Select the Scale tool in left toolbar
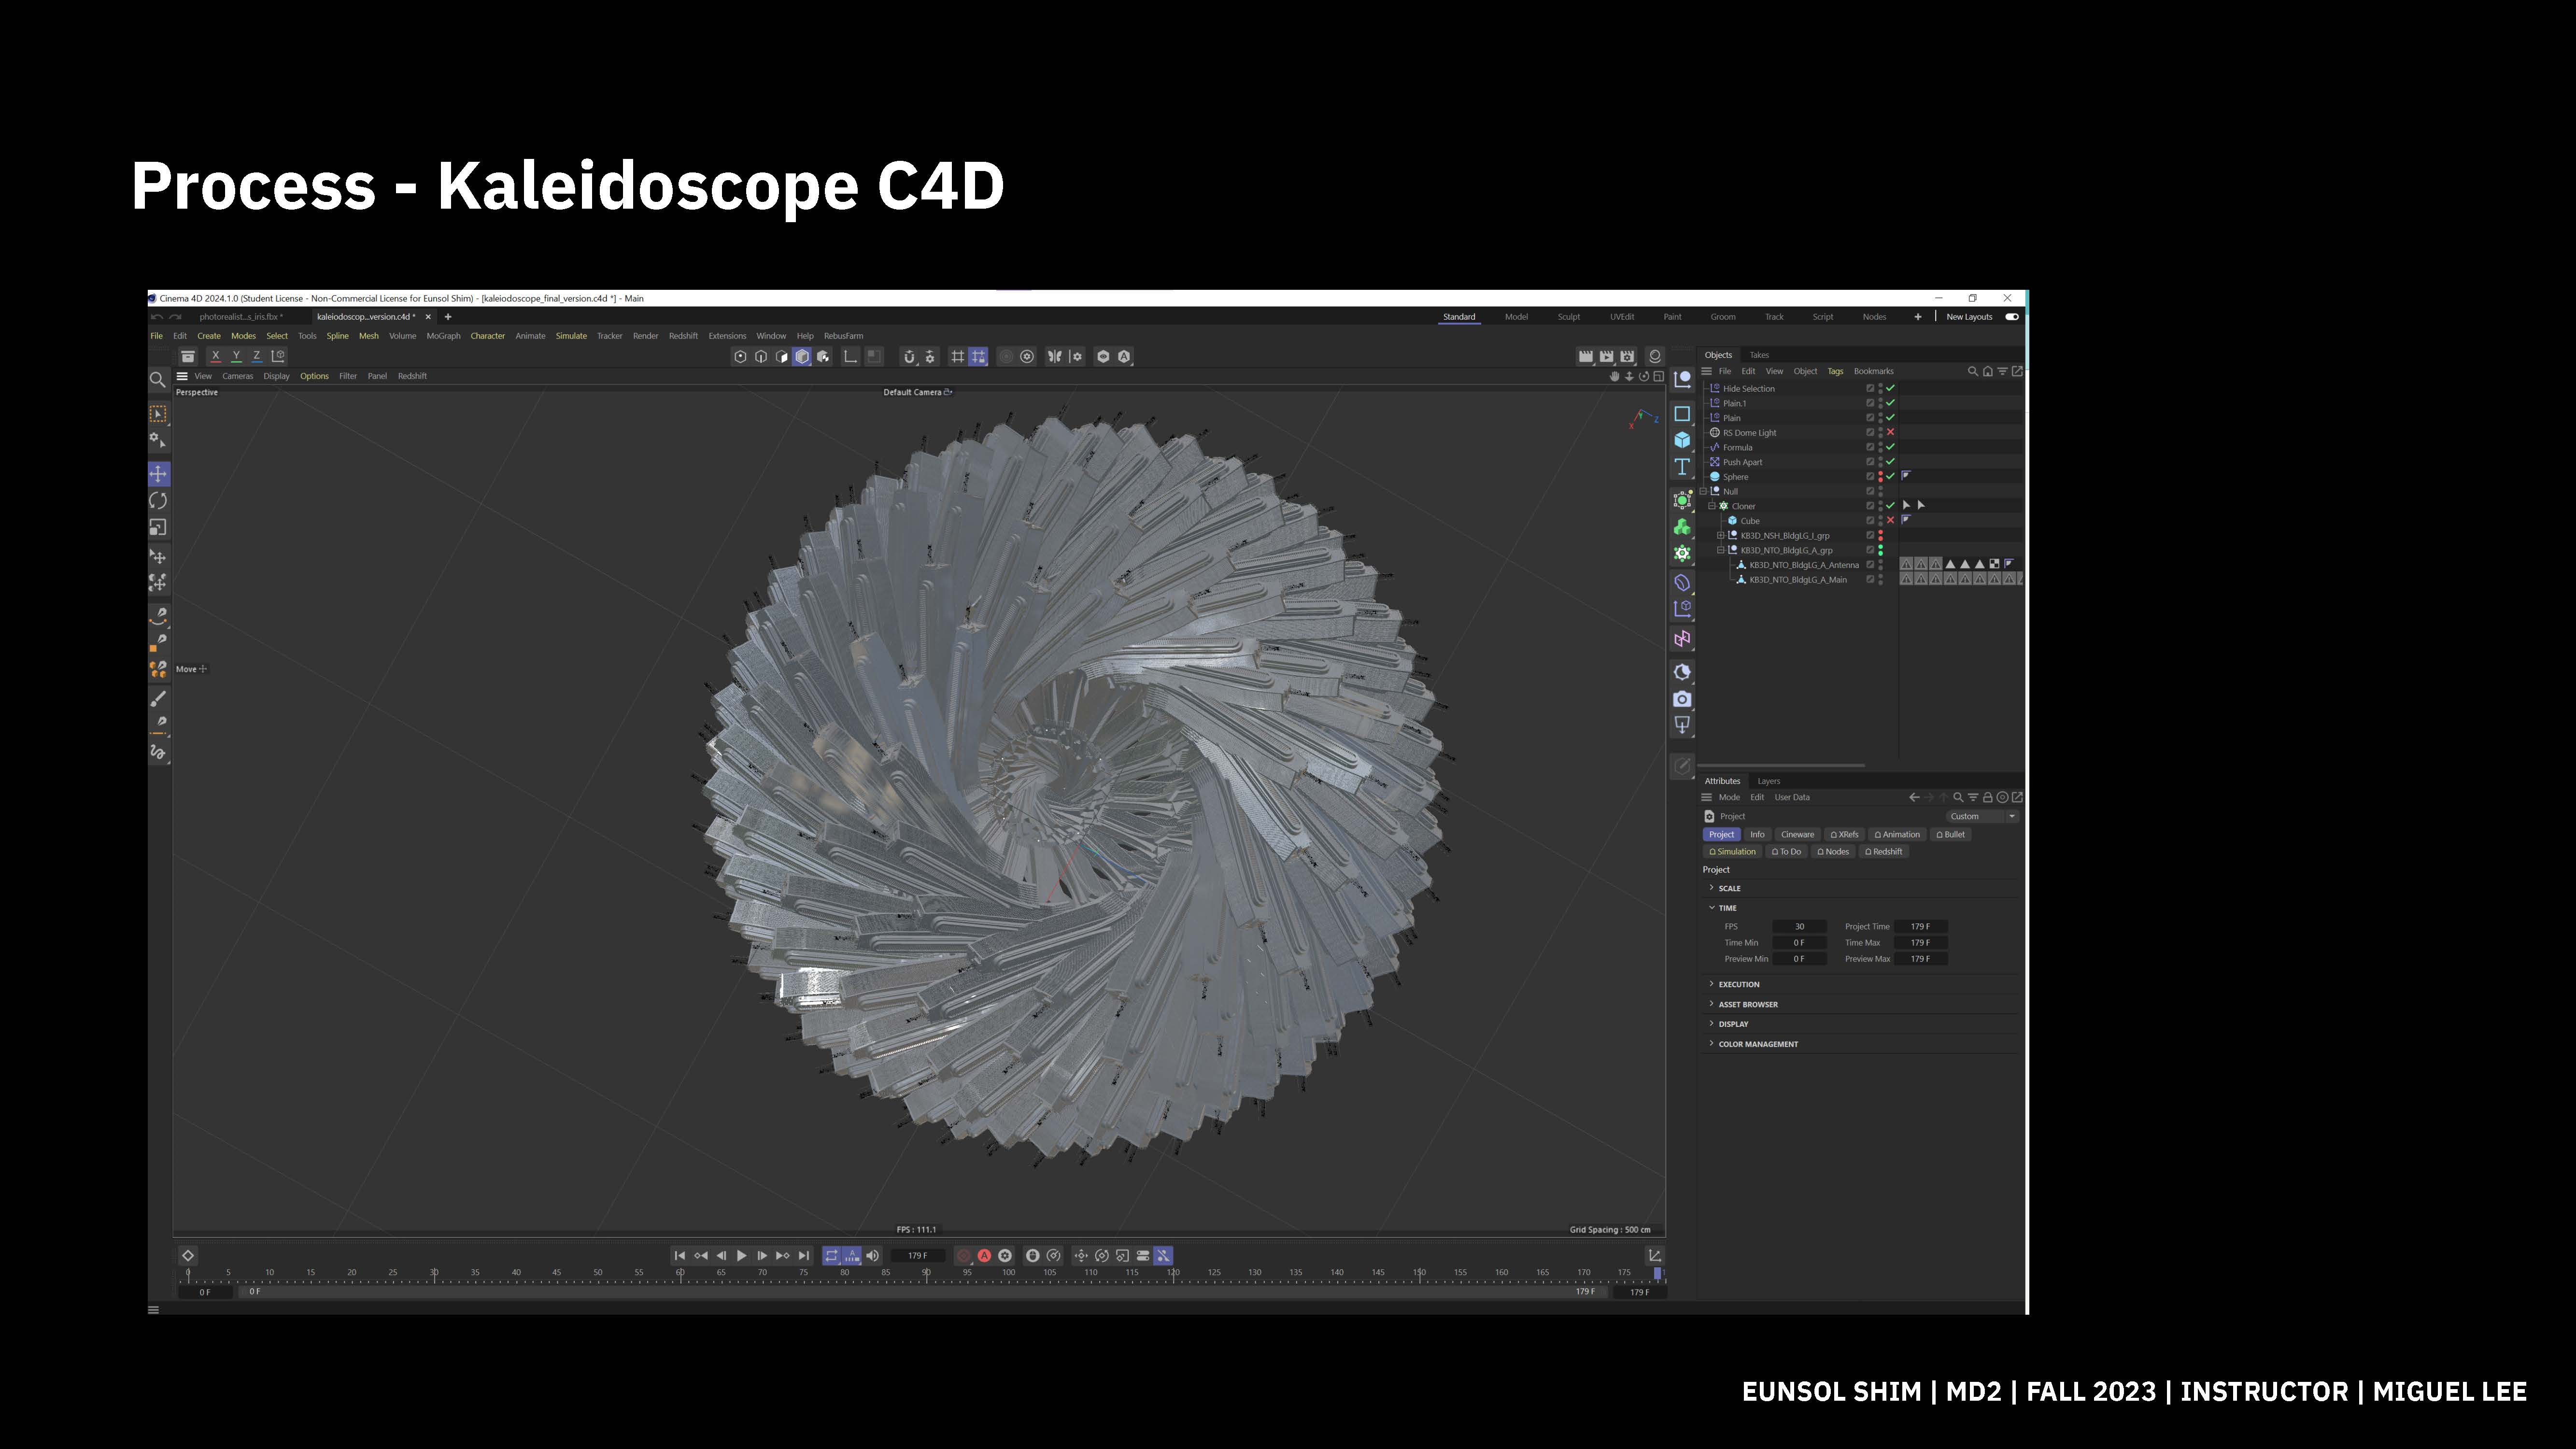 tap(158, 528)
